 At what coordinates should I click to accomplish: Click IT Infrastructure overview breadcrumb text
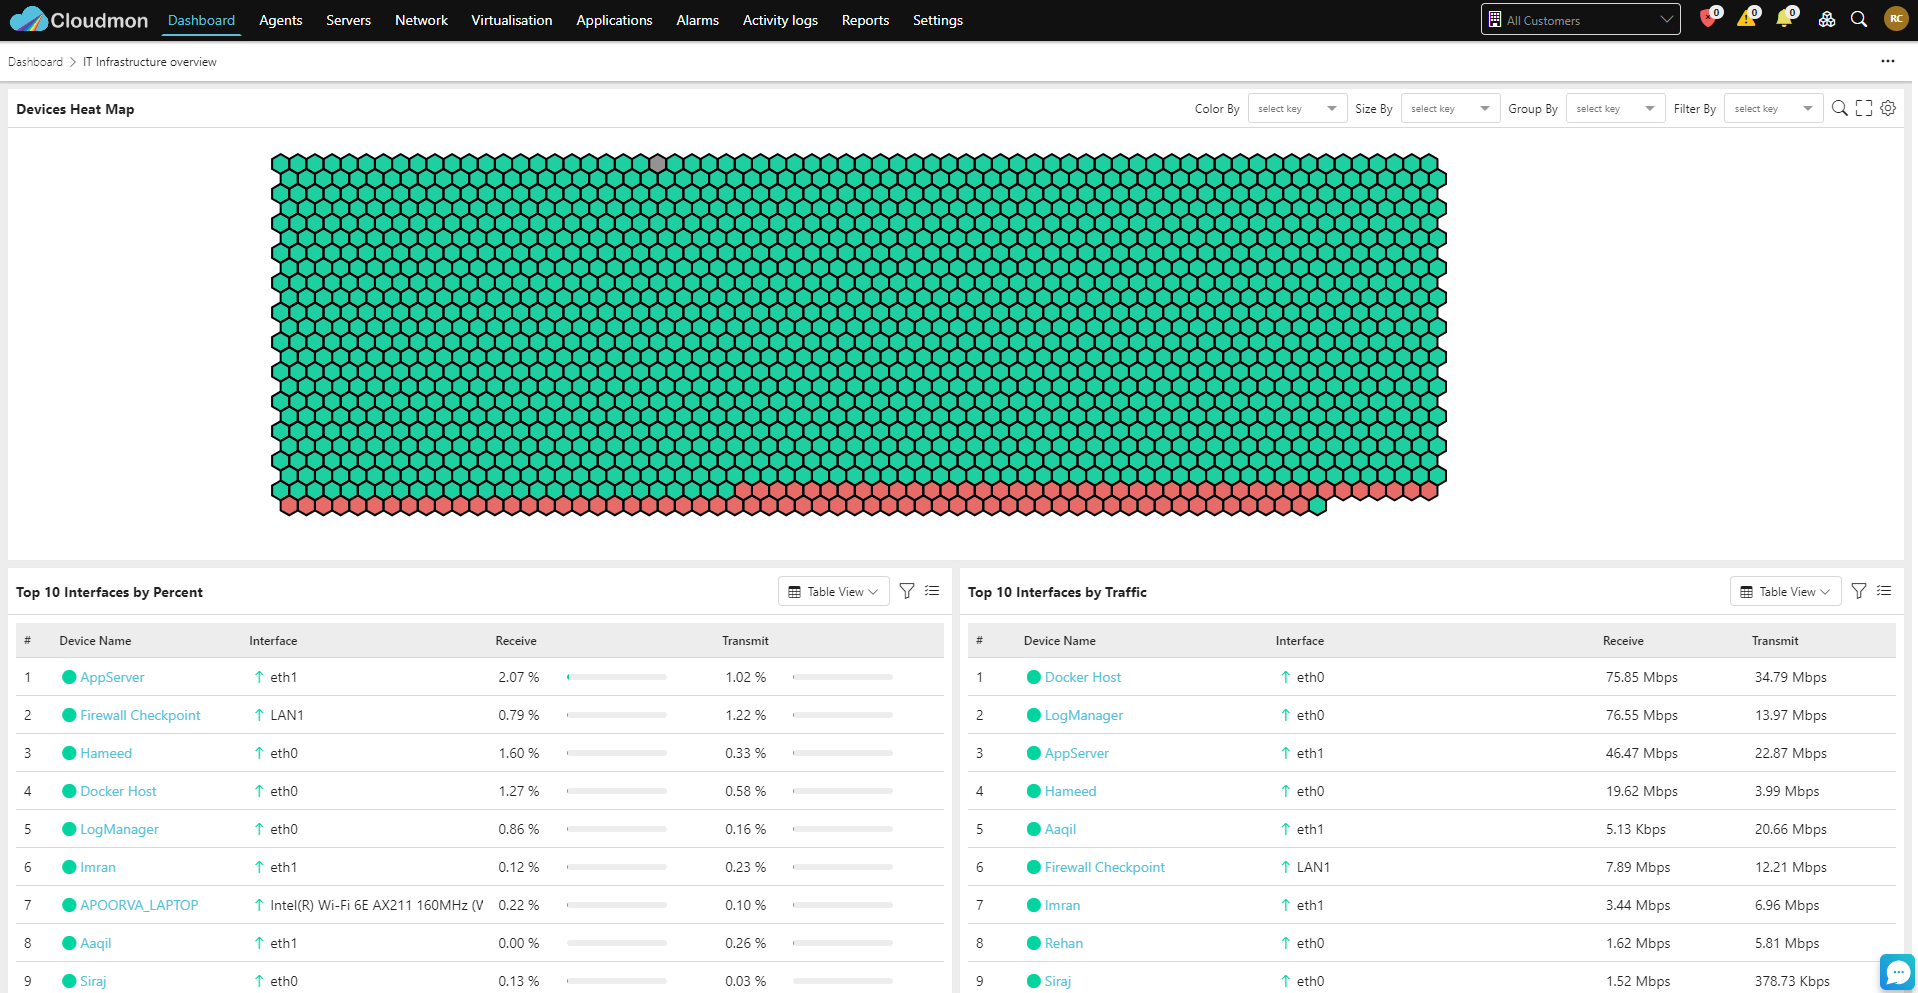click(x=150, y=62)
